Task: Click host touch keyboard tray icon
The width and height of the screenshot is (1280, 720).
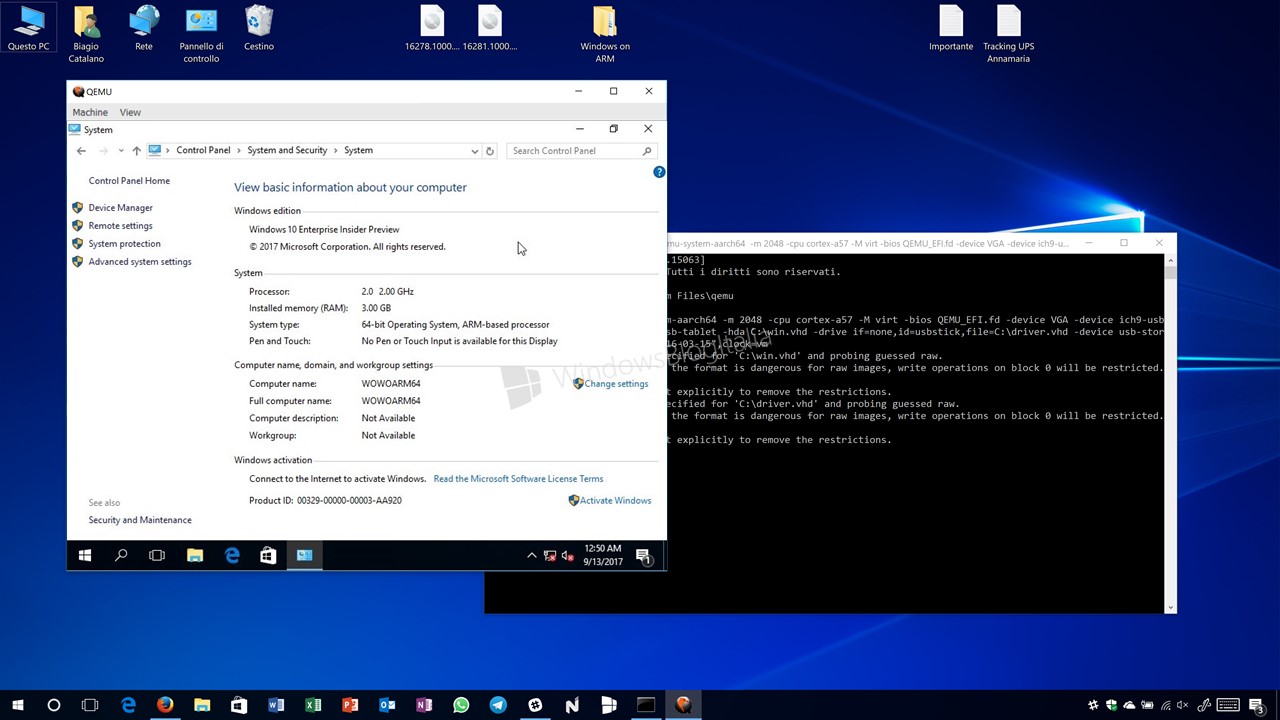Action: (1227, 705)
